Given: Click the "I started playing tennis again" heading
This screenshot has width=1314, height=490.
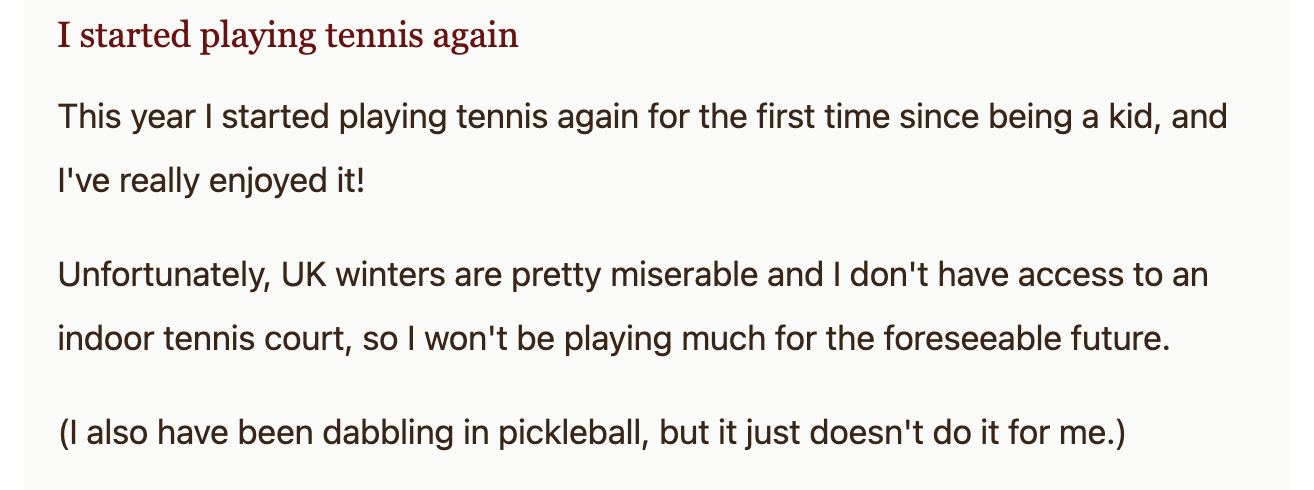Looking at the screenshot, I should click(x=288, y=36).
